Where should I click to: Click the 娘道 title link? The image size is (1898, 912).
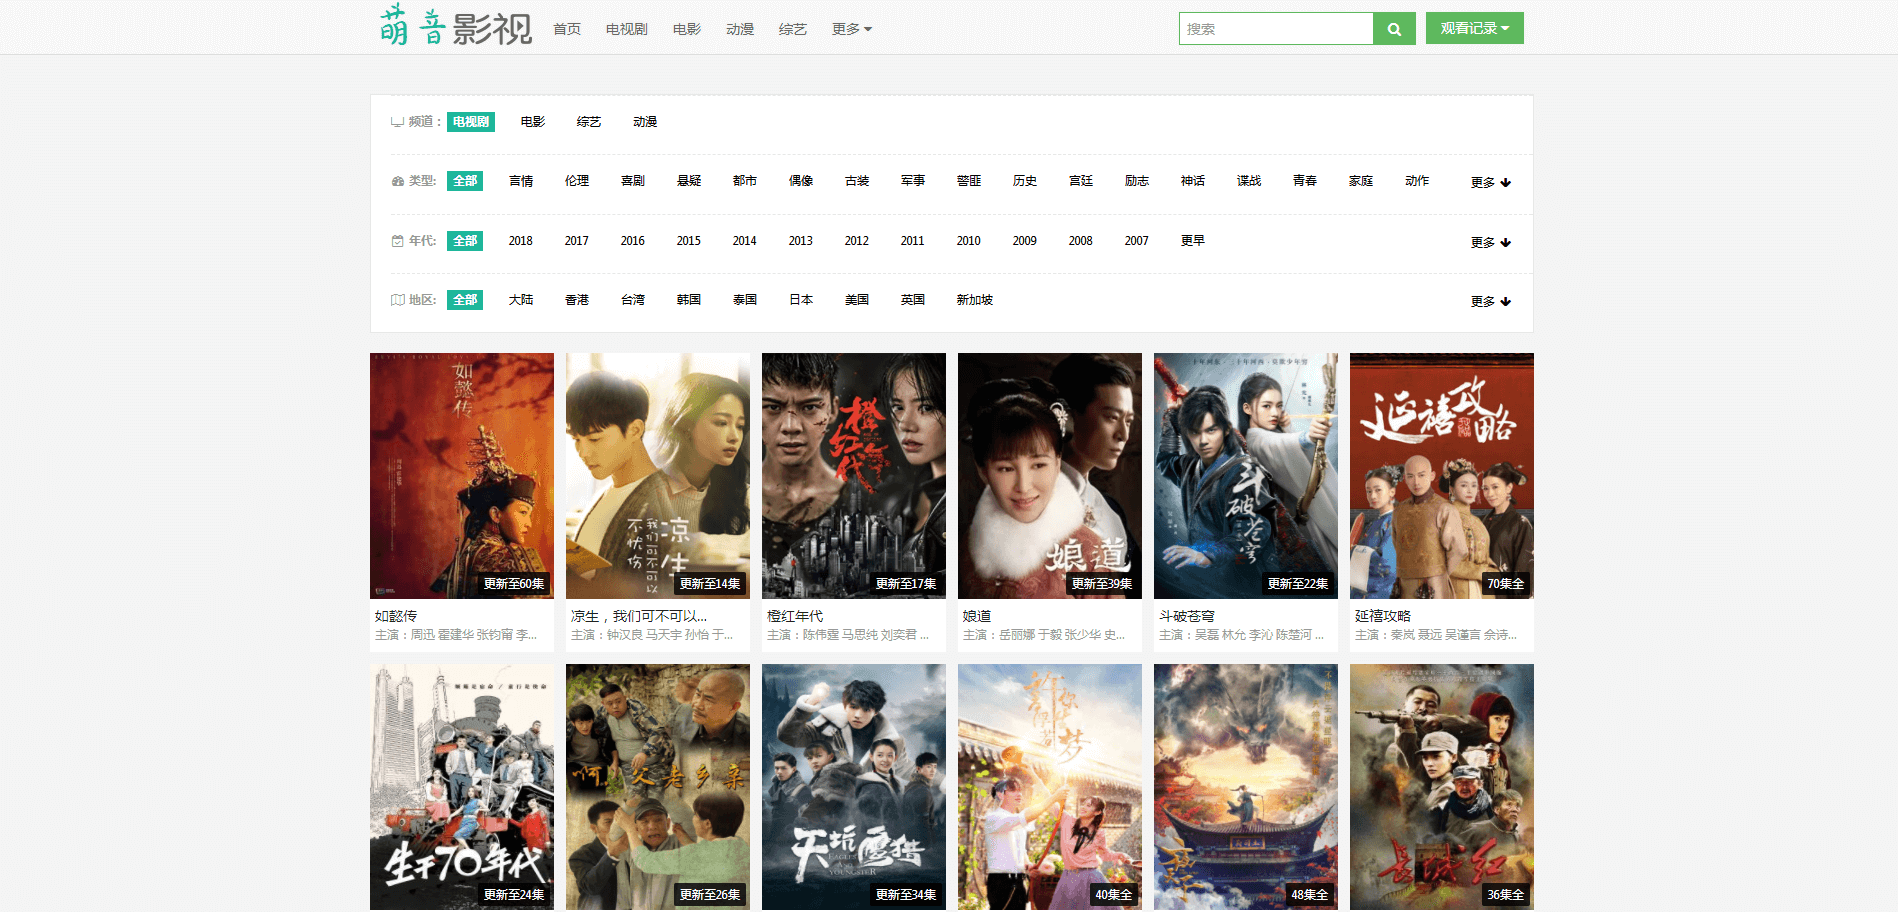pyautogui.click(x=977, y=616)
